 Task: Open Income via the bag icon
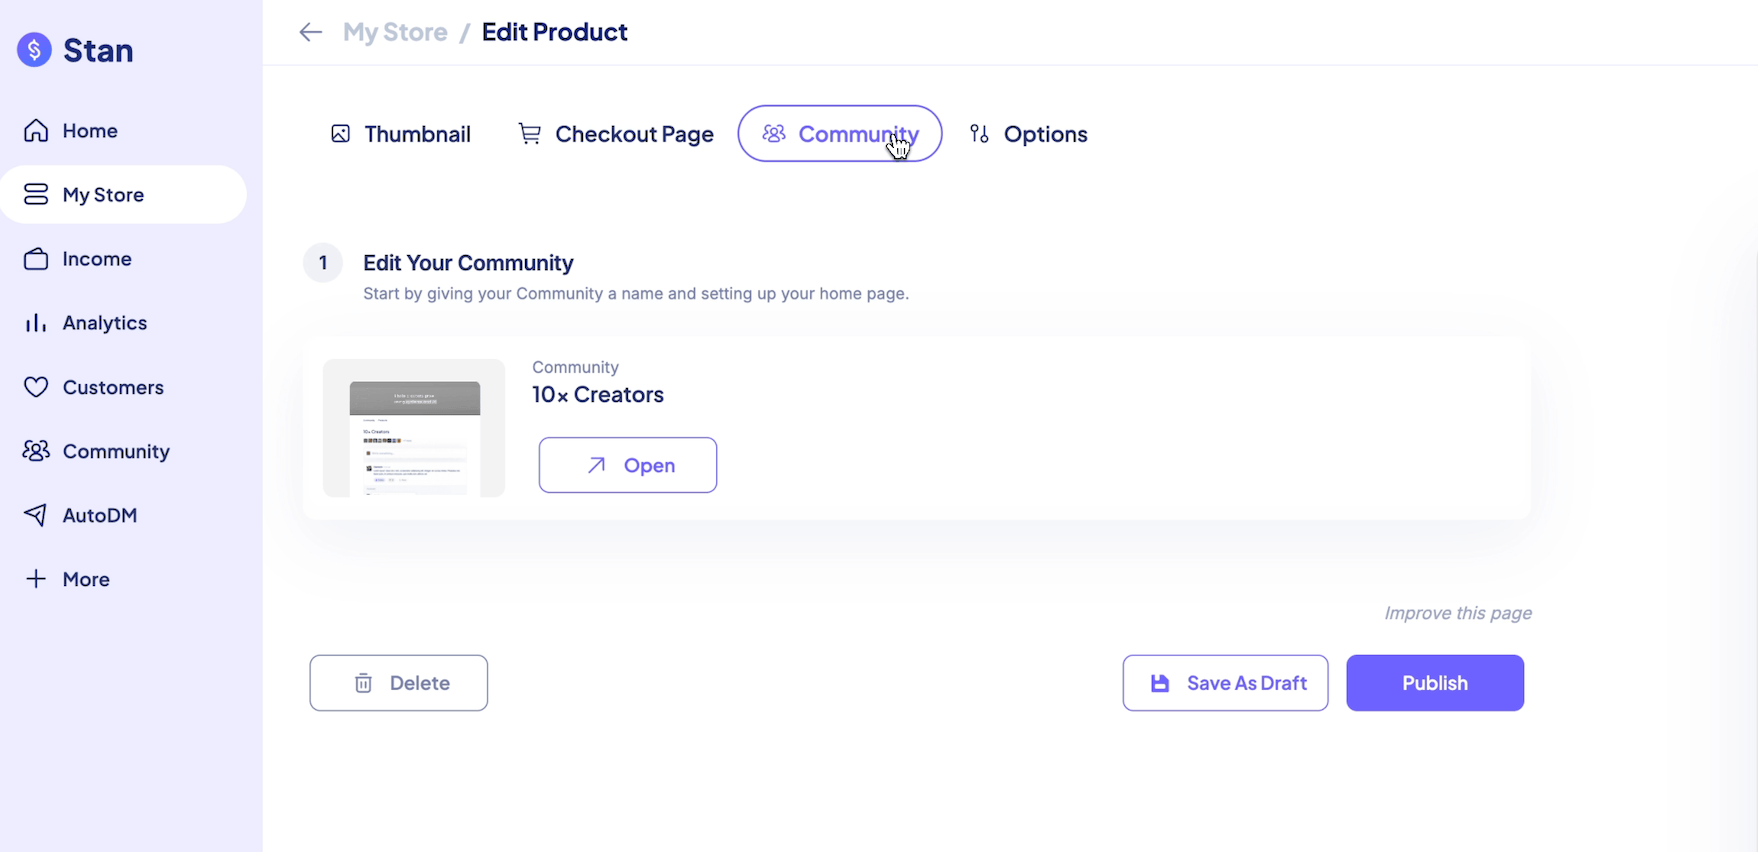click(x=35, y=258)
